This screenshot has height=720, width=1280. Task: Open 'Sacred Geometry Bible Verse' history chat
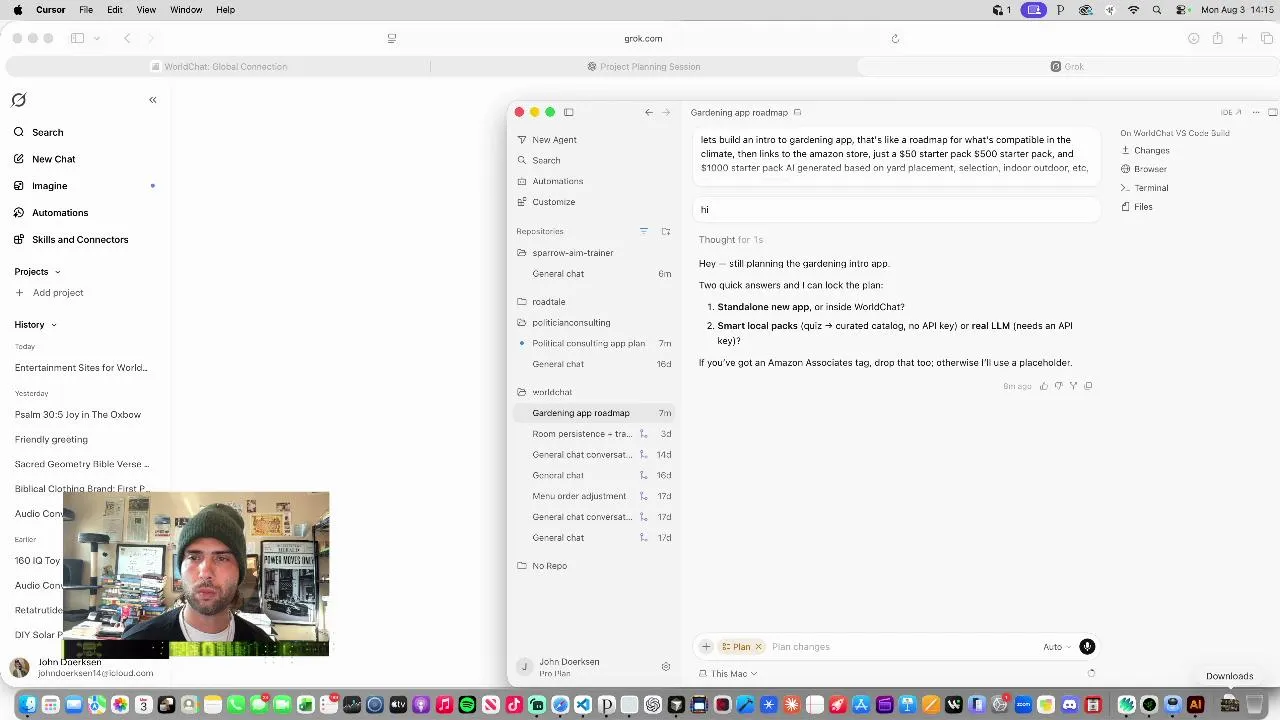(82, 465)
